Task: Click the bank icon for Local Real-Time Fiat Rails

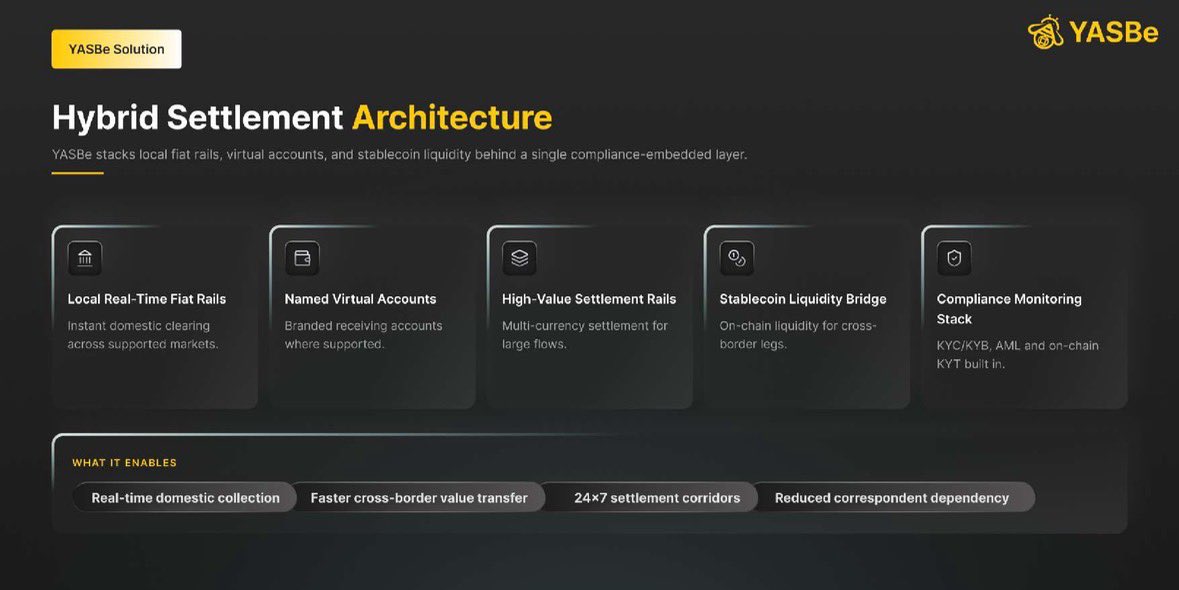Action: point(85,258)
